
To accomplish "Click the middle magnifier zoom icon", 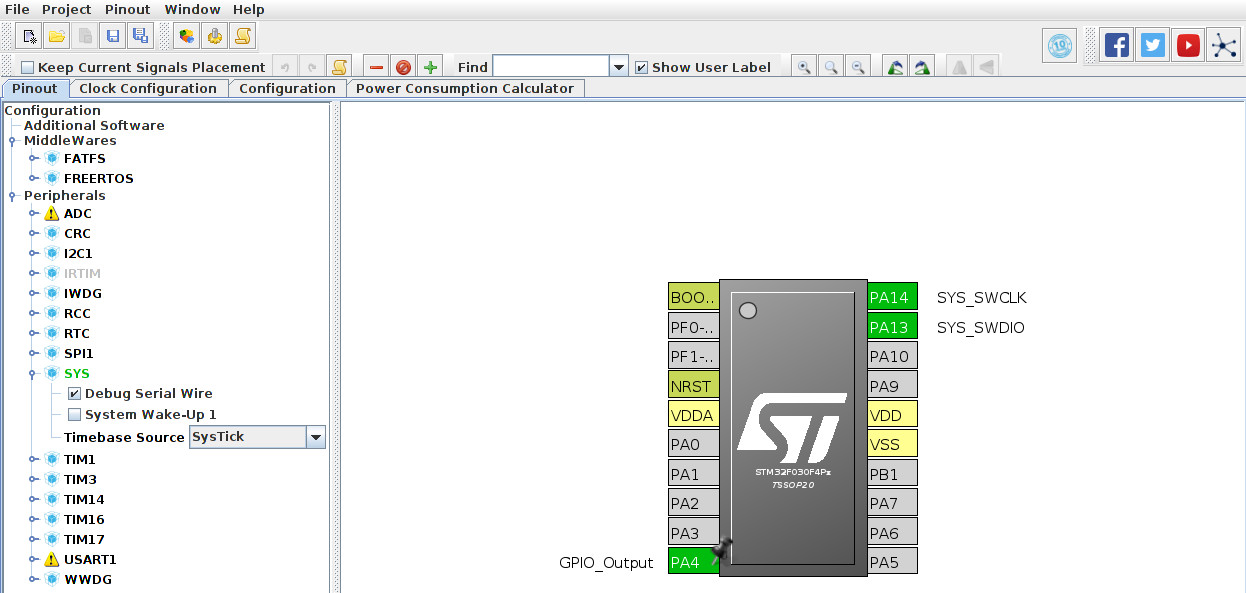I will 831,68.
